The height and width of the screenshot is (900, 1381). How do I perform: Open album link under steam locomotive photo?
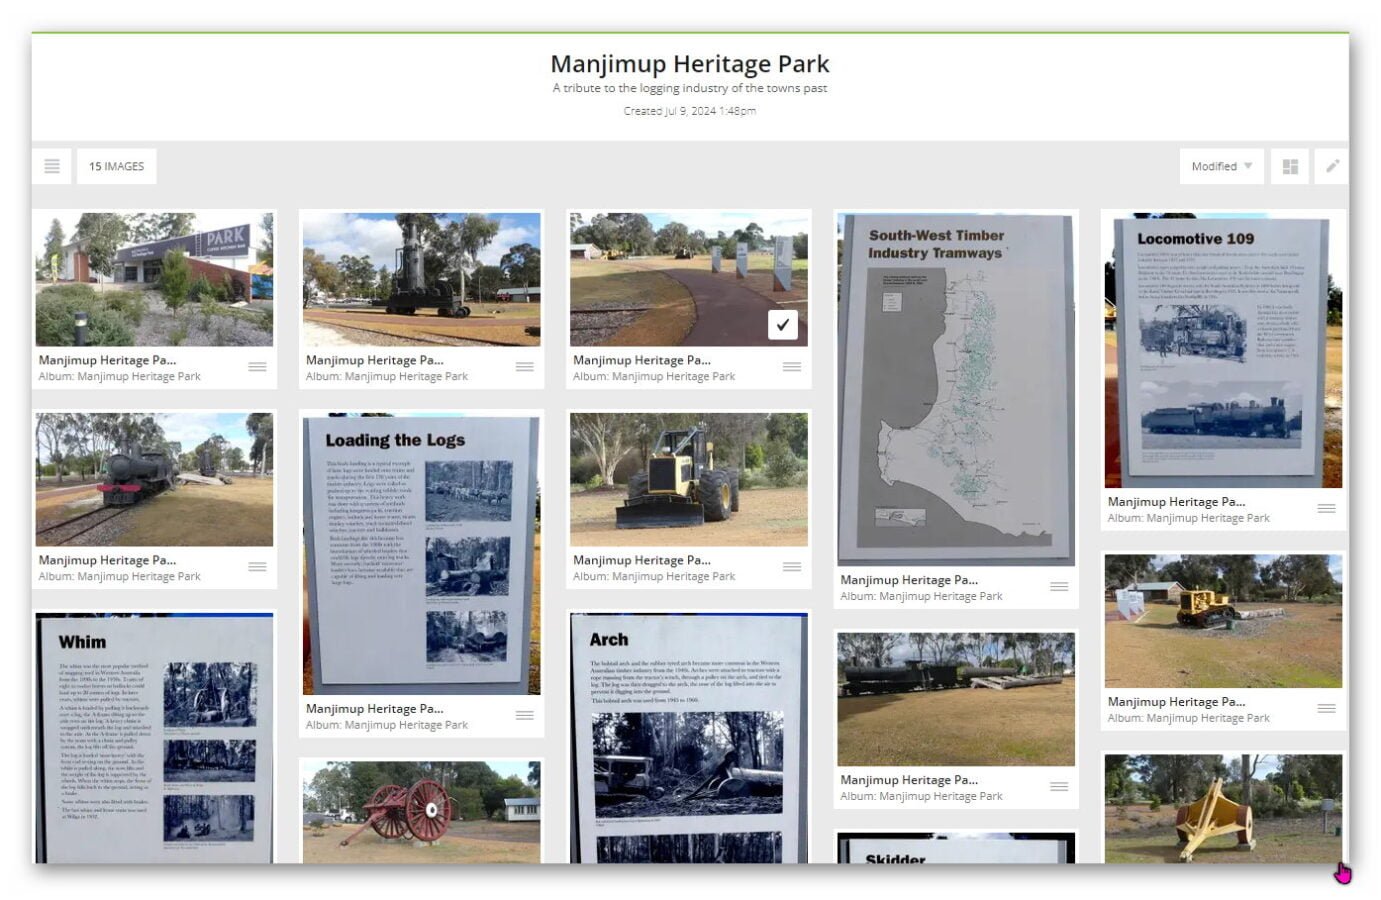(x=119, y=577)
